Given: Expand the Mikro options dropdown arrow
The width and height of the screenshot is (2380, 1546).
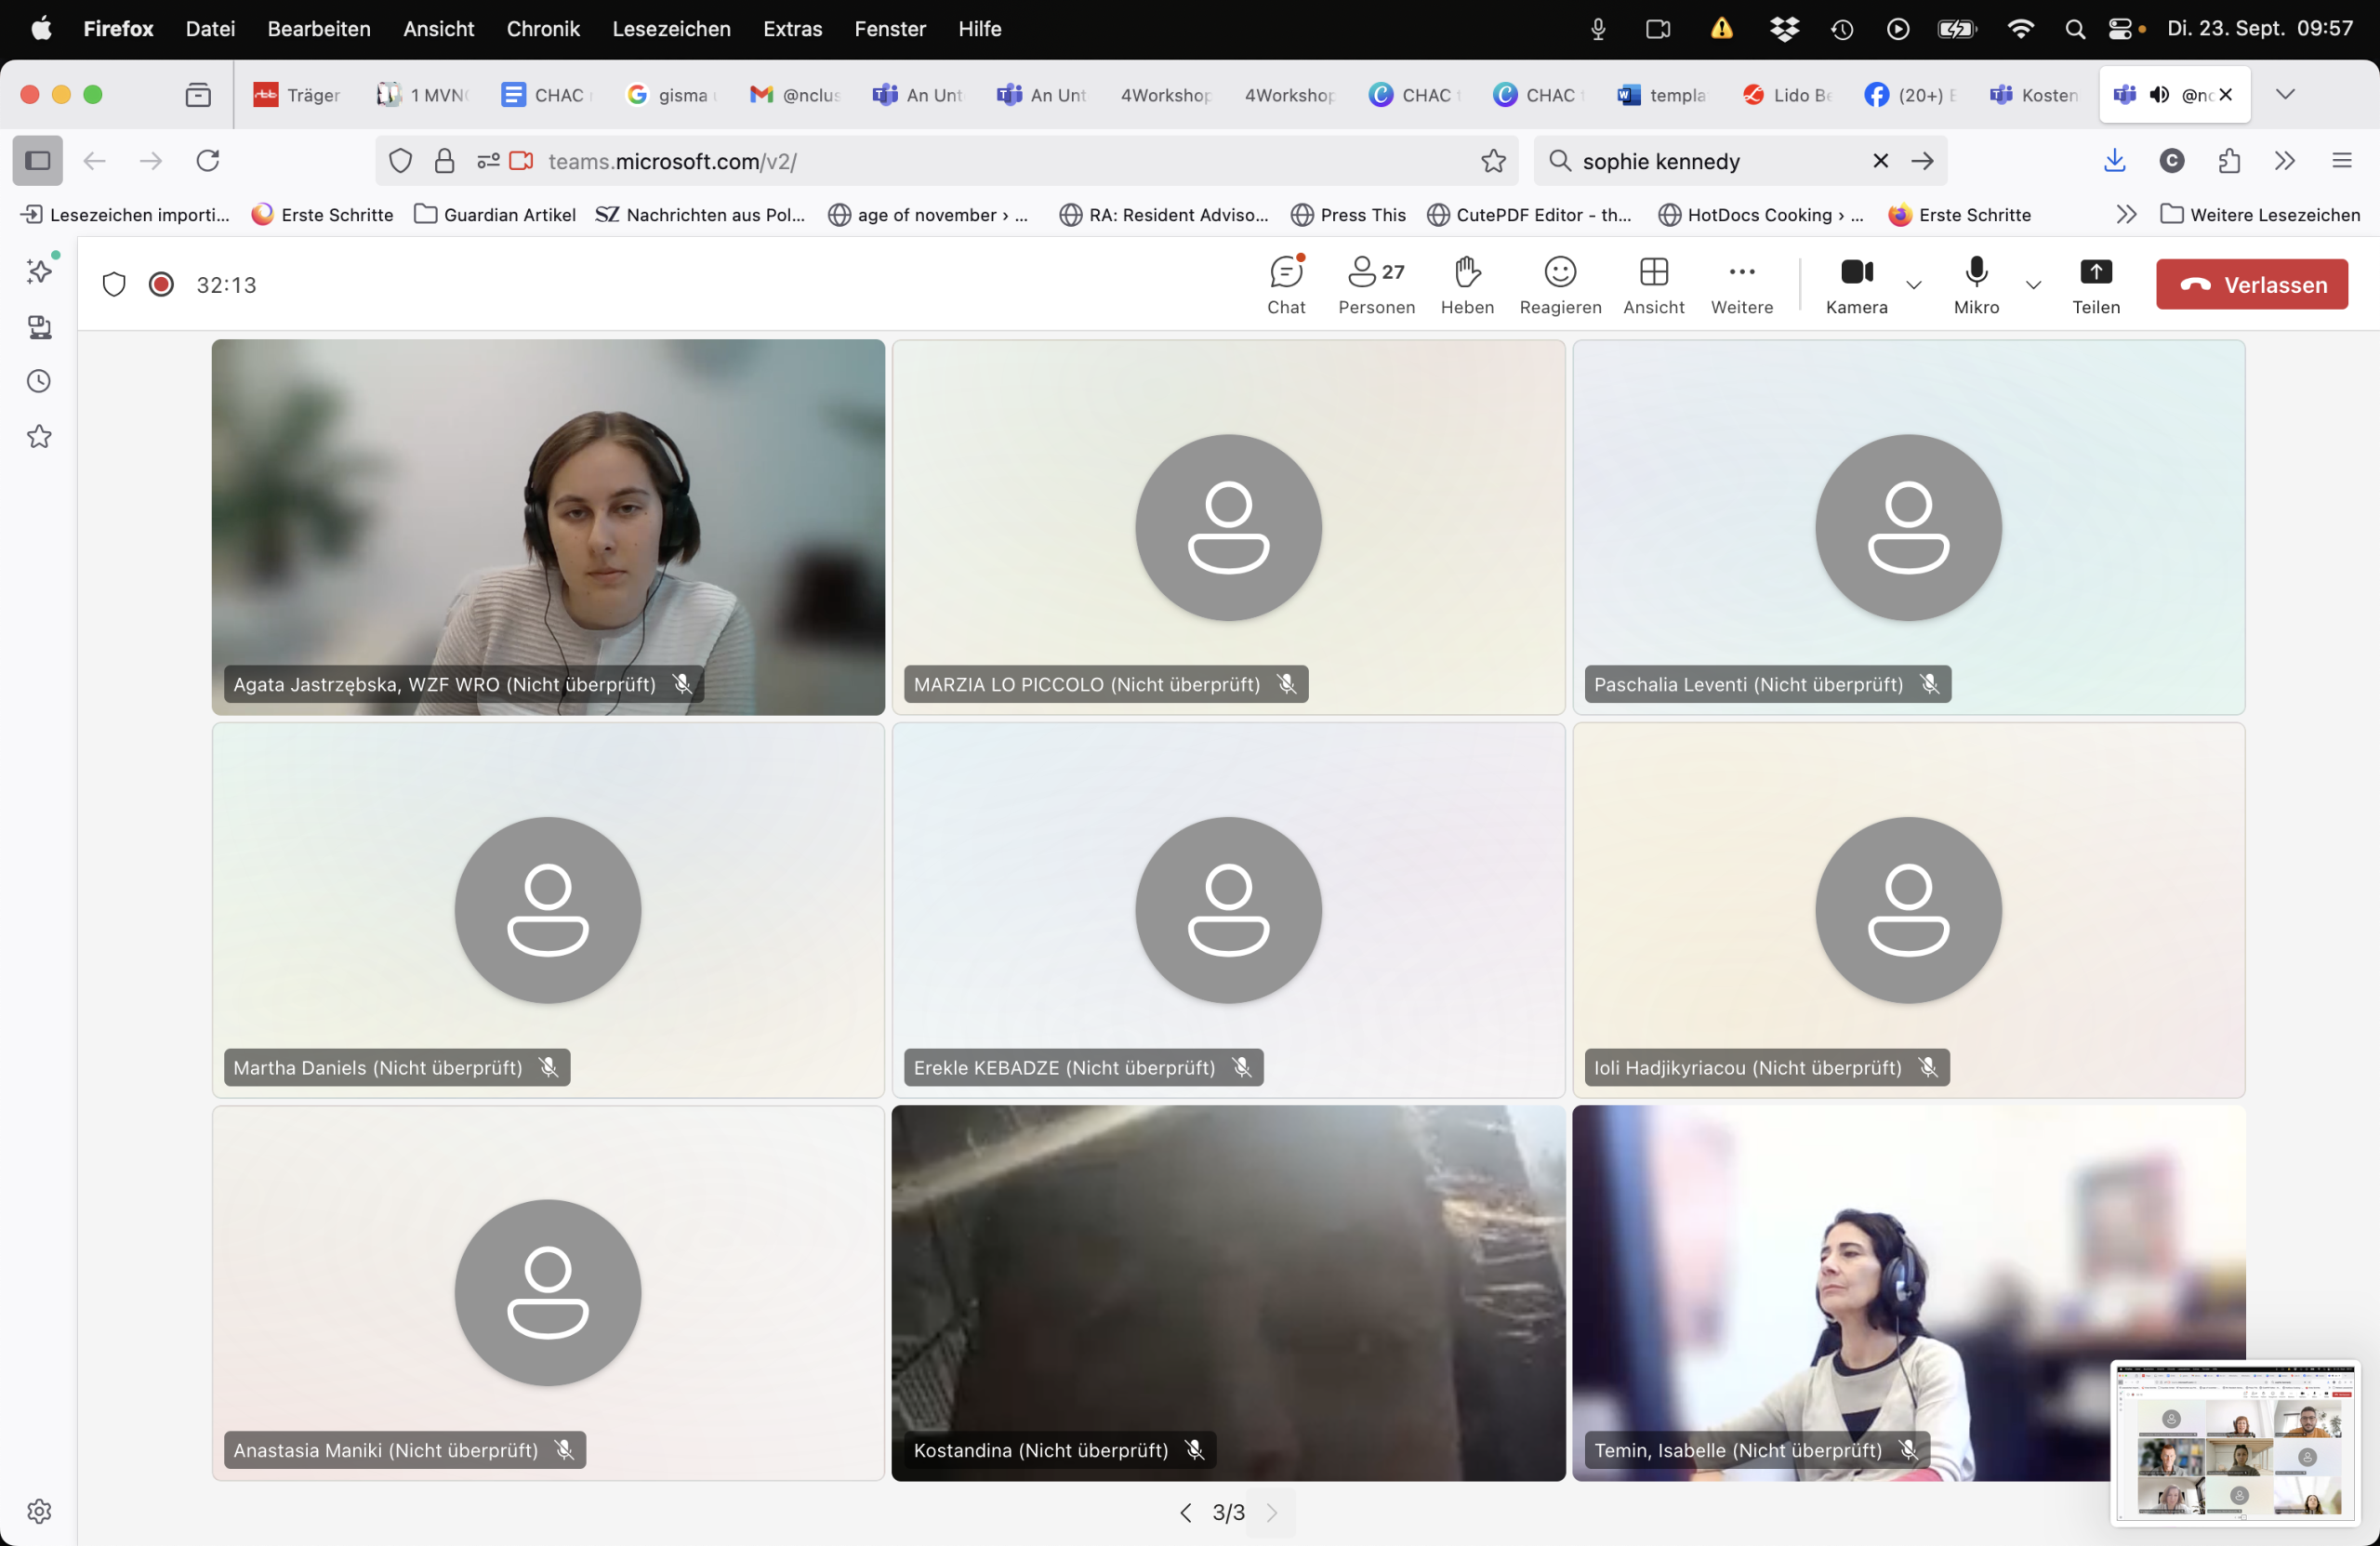Looking at the screenshot, I should tap(2032, 285).
